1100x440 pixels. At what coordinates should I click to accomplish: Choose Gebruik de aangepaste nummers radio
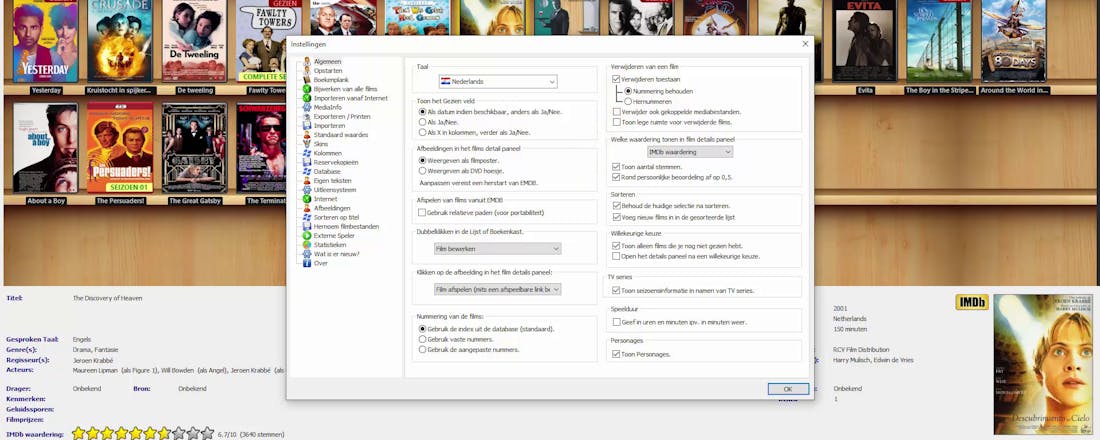click(x=422, y=349)
